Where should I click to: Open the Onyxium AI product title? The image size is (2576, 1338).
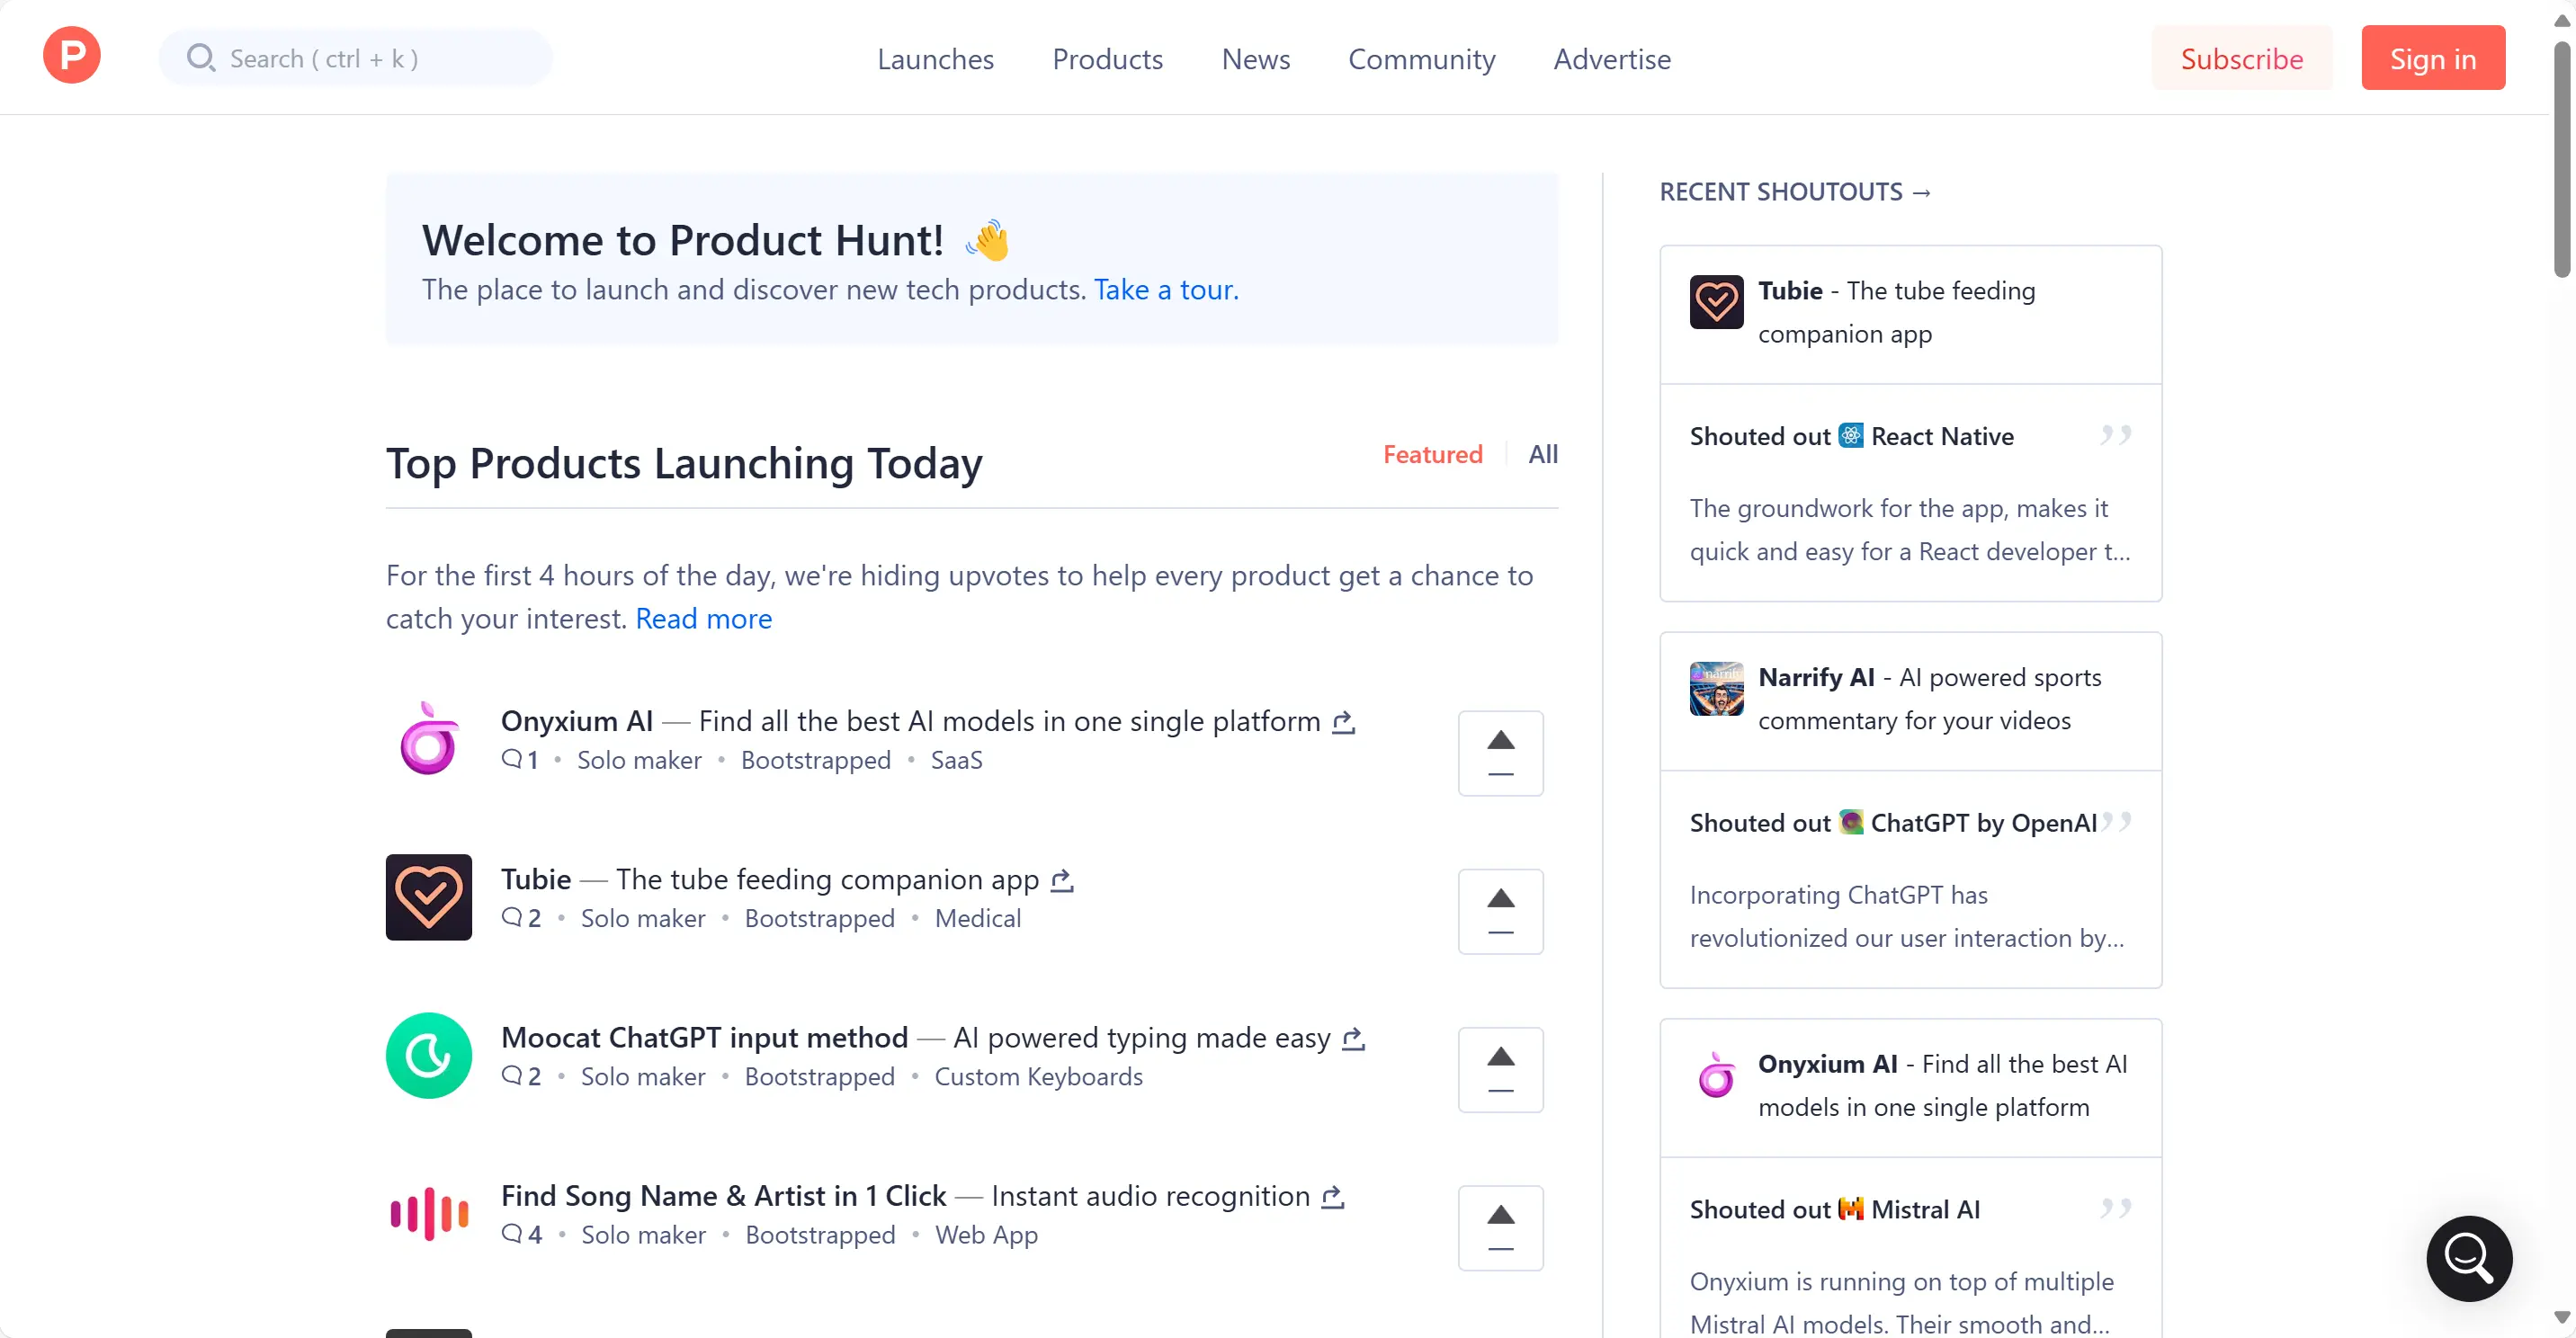(x=577, y=721)
